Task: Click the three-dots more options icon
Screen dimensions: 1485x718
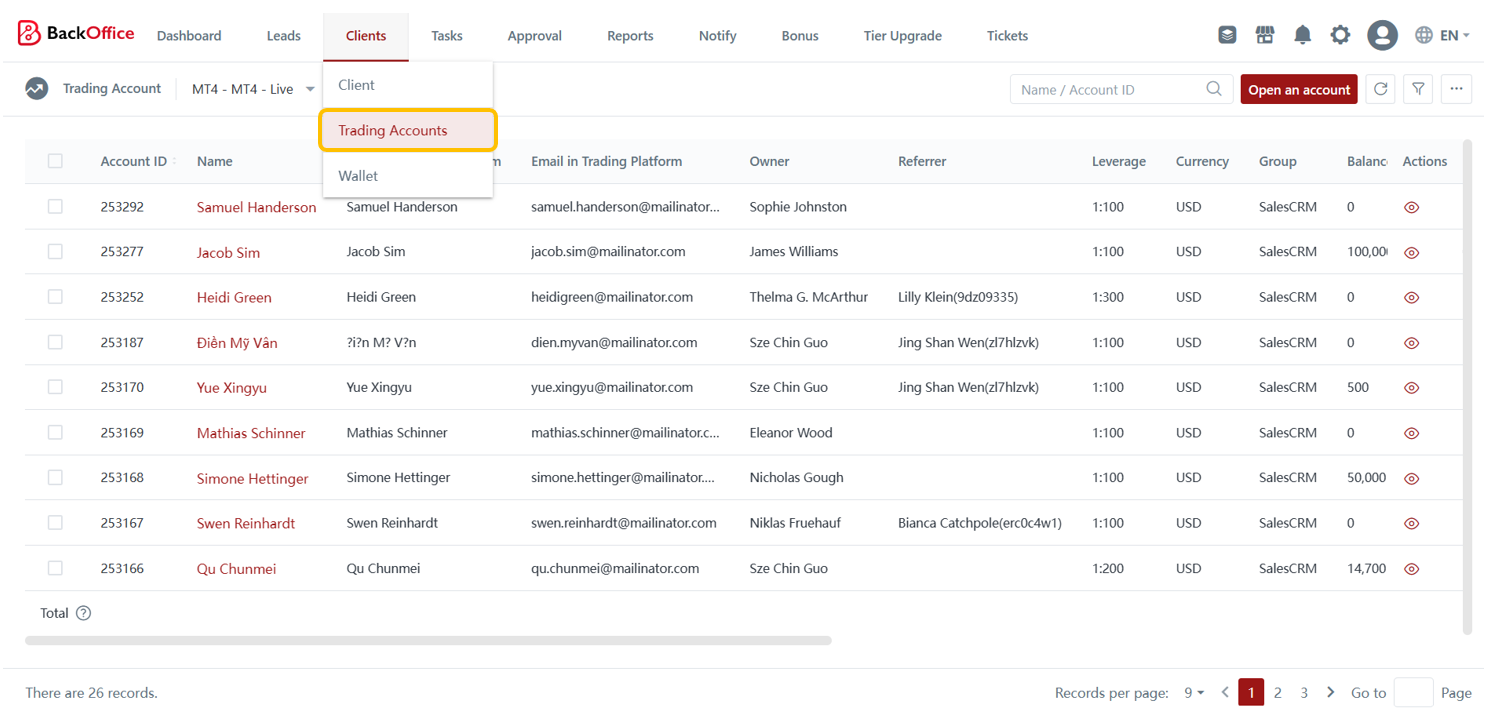Action: coord(1456,89)
